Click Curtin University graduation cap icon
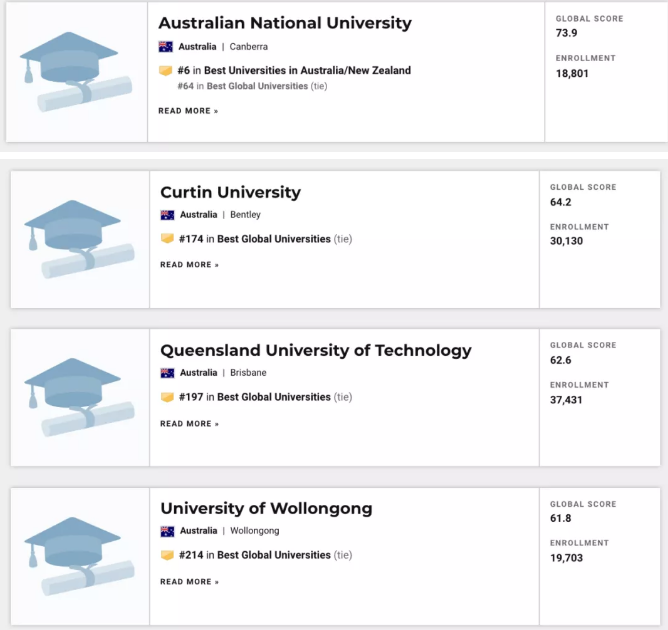 click(79, 240)
